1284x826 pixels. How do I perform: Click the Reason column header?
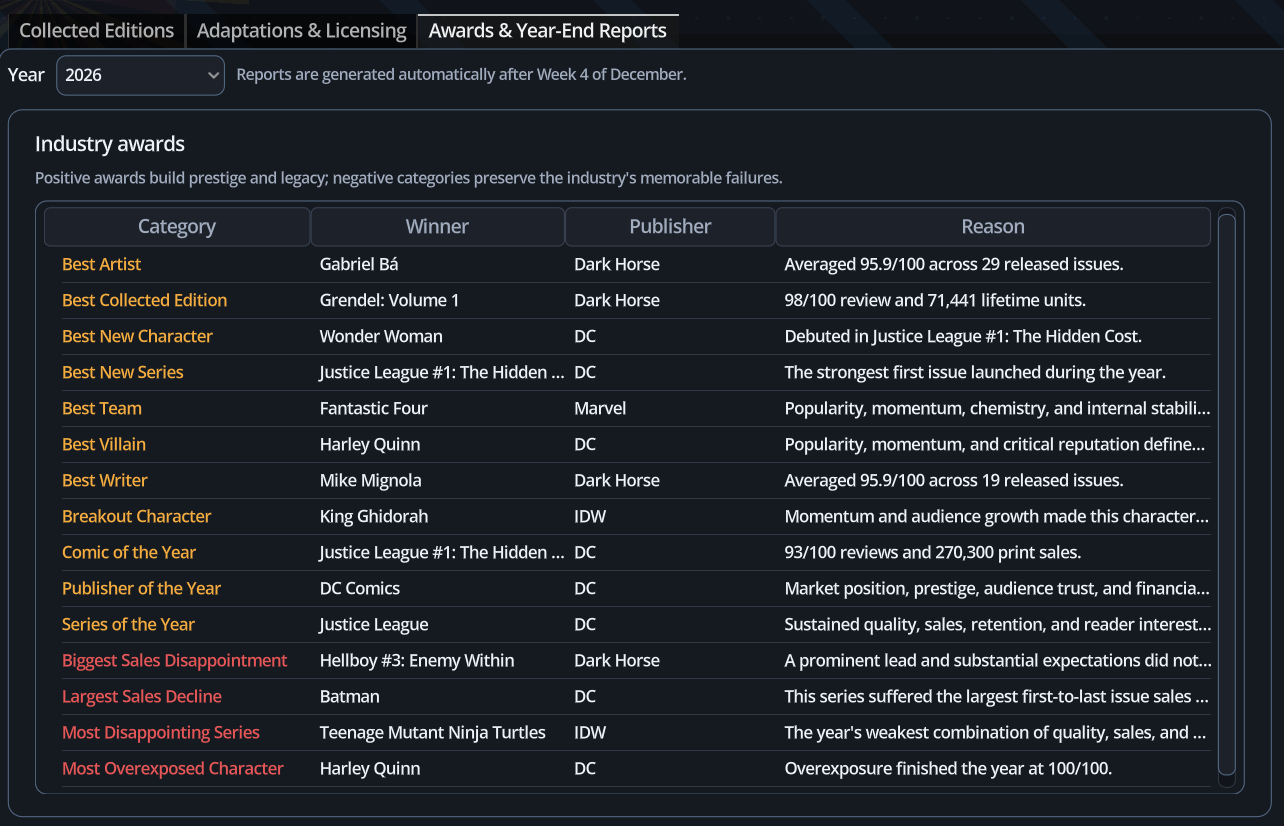tap(993, 227)
